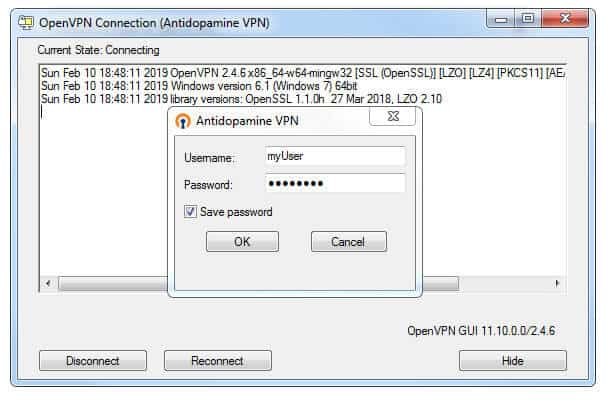The width and height of the screenshot is (615, 403).
Task: Click the right arrow of log scrollbar
Action: coord(557,283)
